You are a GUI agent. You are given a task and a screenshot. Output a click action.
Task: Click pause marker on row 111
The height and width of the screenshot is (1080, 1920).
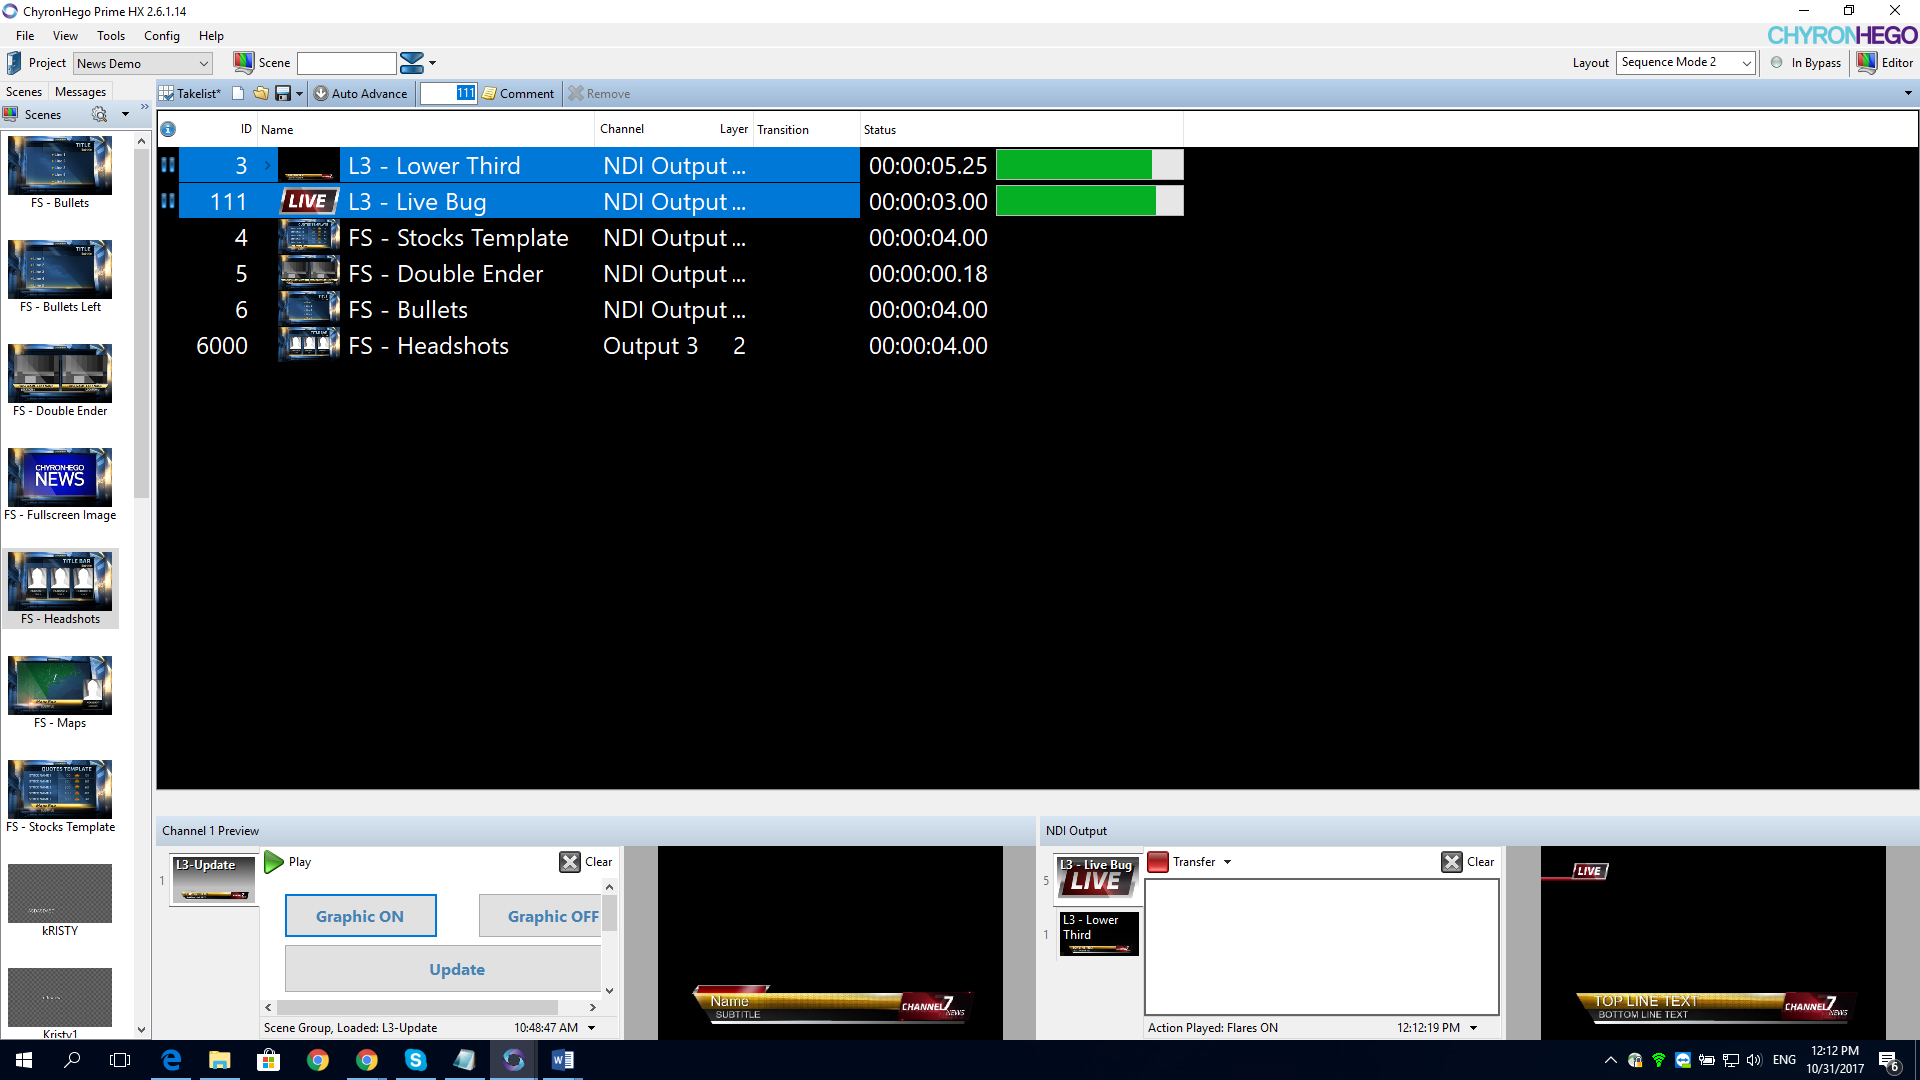[x=168, y=201]
